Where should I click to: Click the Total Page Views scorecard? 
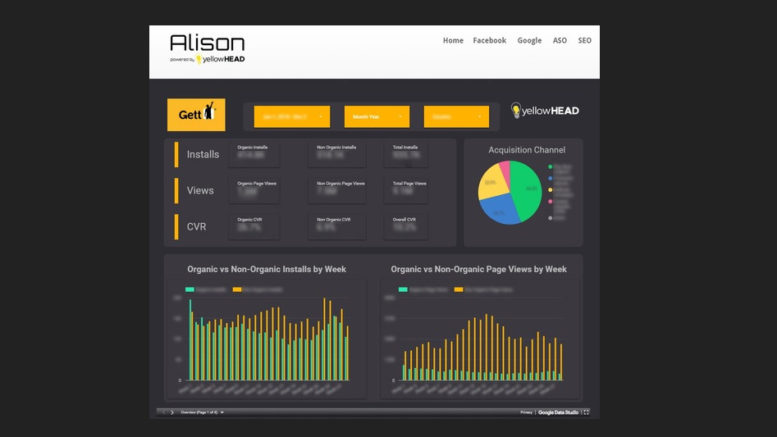point(406,190)
